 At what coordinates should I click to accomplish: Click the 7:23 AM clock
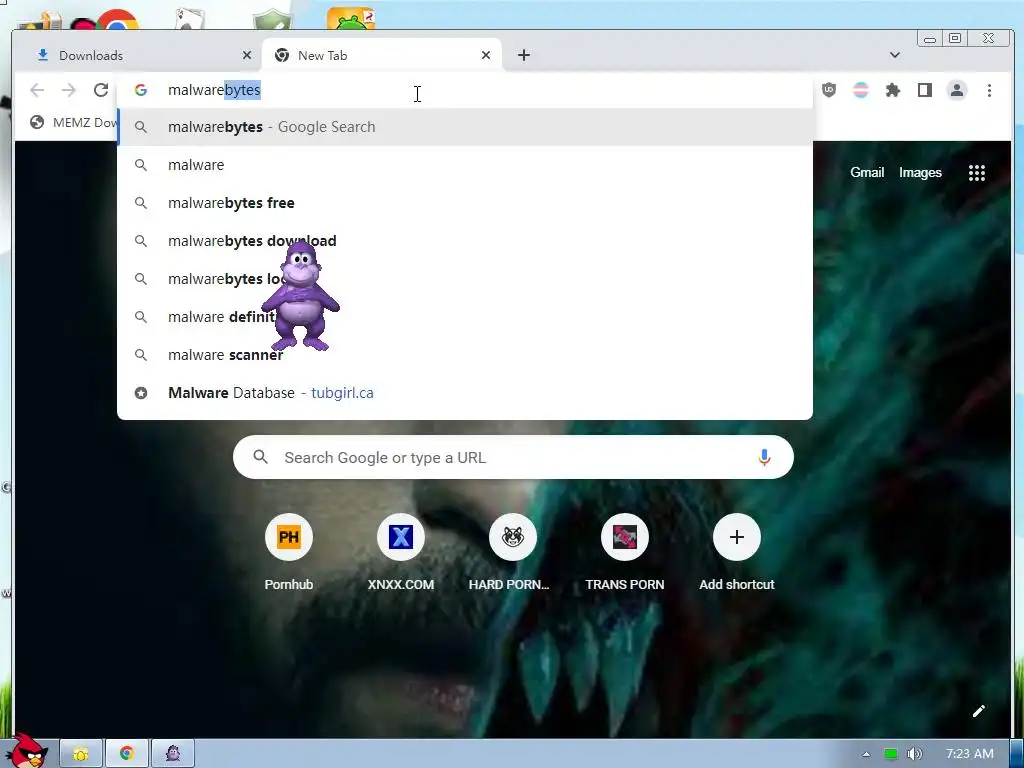coord(969,754)
